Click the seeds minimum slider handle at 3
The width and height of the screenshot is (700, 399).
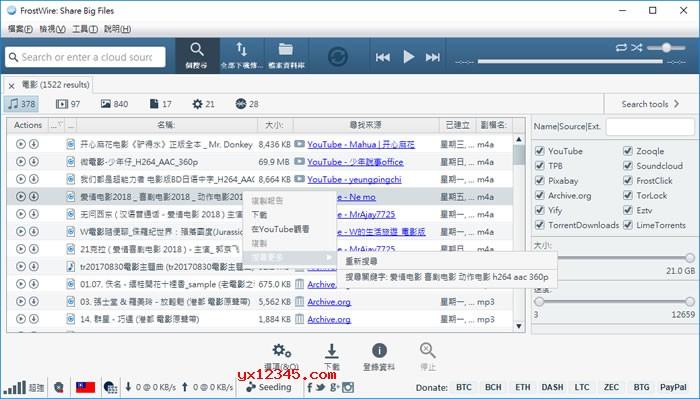(x=539, y=301)
